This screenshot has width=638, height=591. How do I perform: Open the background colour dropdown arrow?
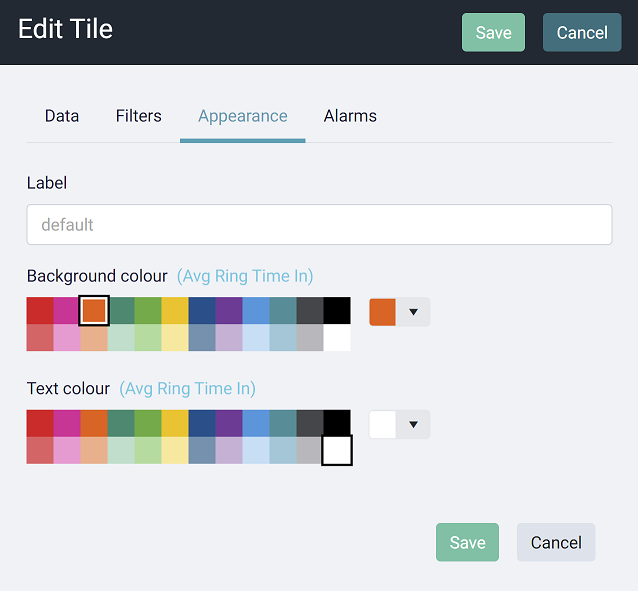(413, 312)
